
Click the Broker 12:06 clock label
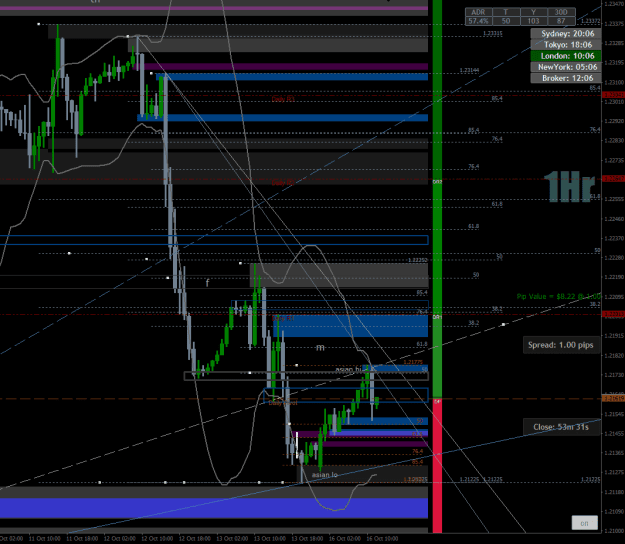click(x=568, y=78)
